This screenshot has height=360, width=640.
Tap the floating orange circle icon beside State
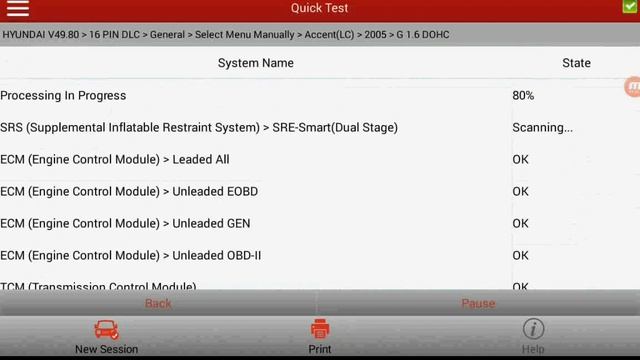click(x=632, y=87)
